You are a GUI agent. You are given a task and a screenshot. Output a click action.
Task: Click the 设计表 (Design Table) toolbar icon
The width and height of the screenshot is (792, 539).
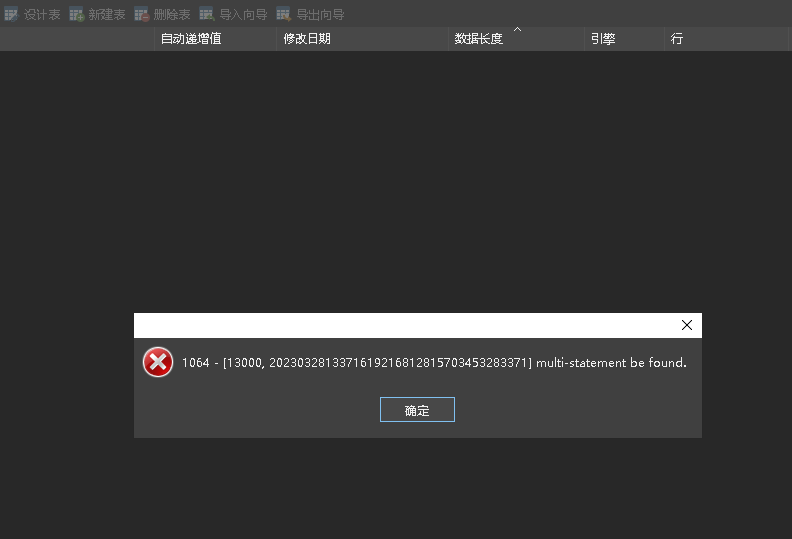[11, 14]
